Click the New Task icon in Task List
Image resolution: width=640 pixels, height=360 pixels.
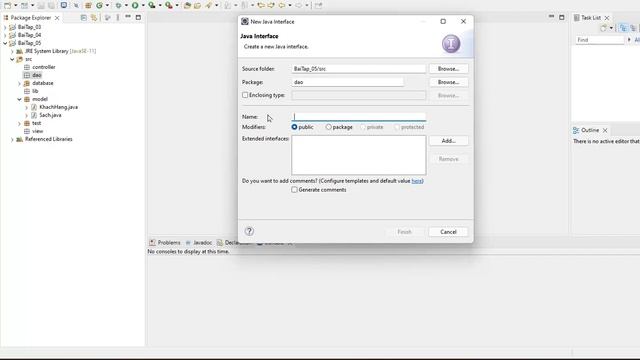(603, 28)
